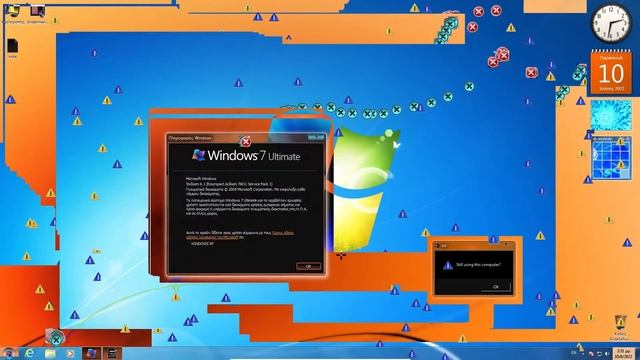Open Windows Explorer folder icon on taskbar
Viewport: 640px width, 360px height.
[50, 353]
